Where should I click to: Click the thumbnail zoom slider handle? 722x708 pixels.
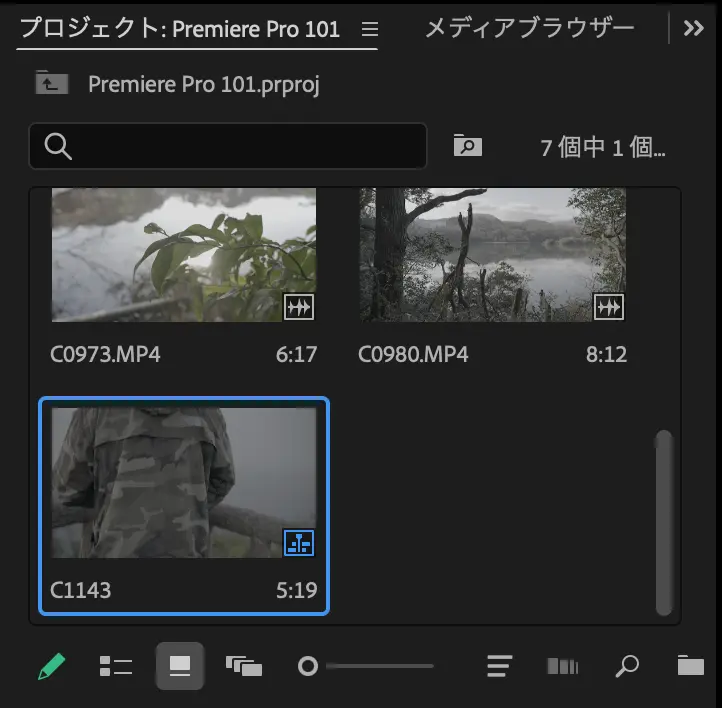pyautogui.click(x=308, y=666)
